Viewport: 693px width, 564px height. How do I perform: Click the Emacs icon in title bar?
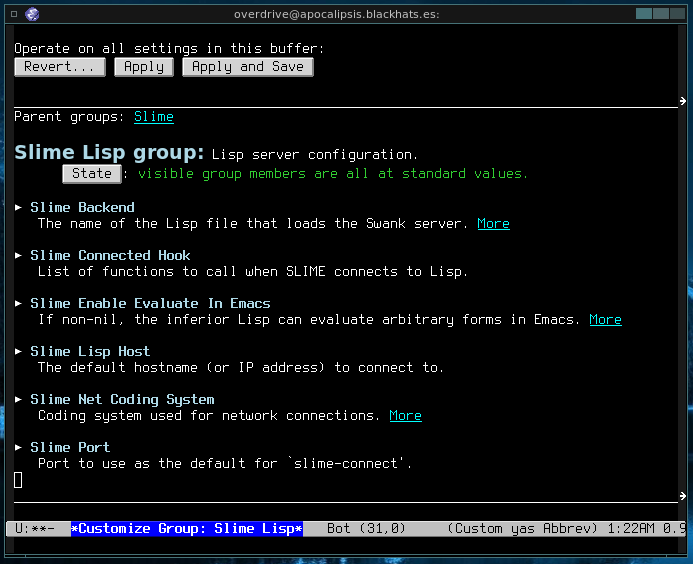pyautogui.click(x=32, y=14)
